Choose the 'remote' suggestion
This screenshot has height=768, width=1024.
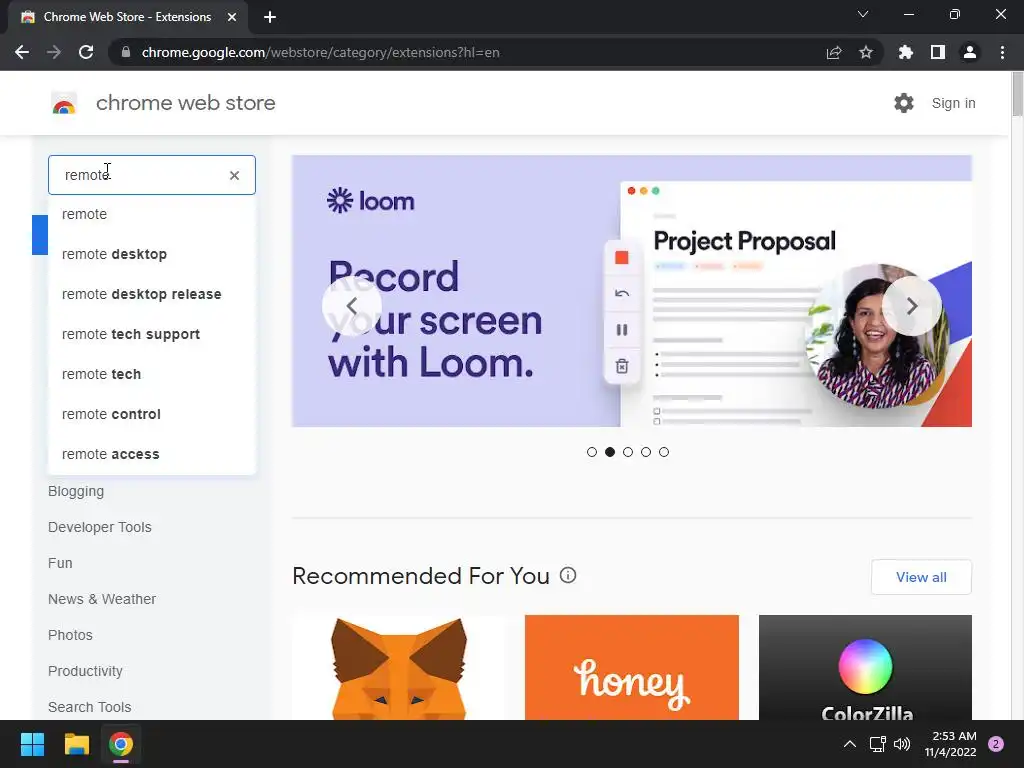tap(152, 214)
